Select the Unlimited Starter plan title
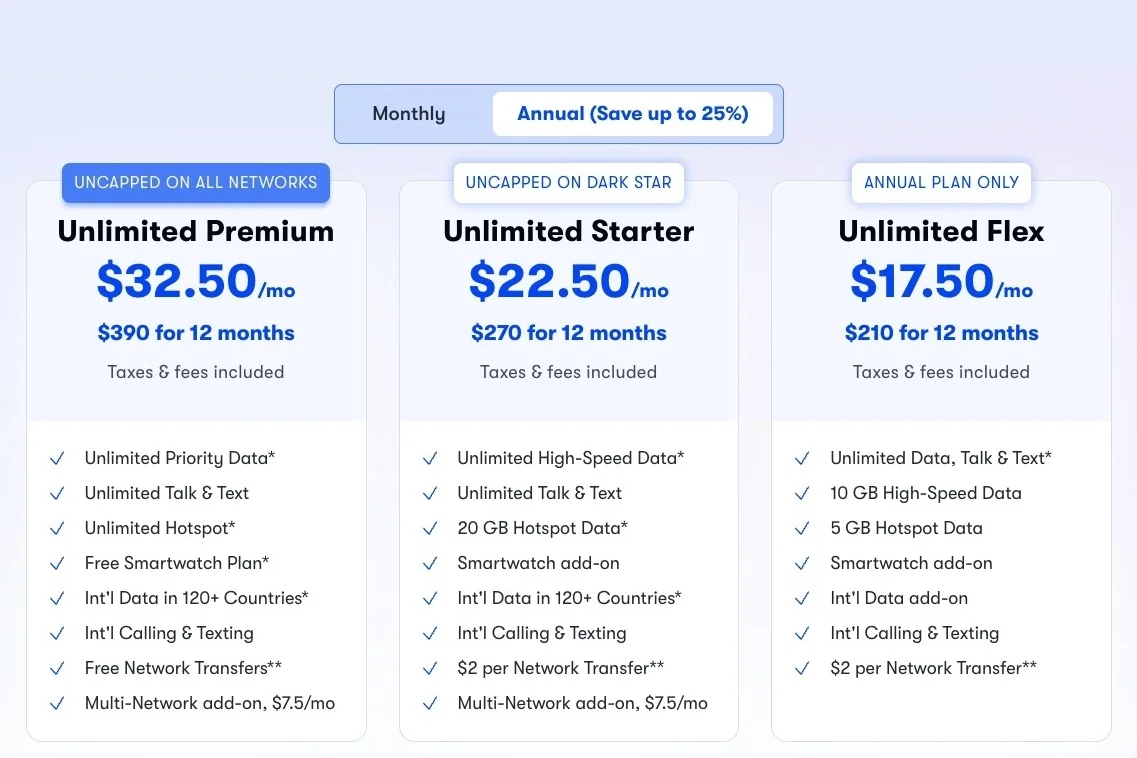 (x=568, y=231)
